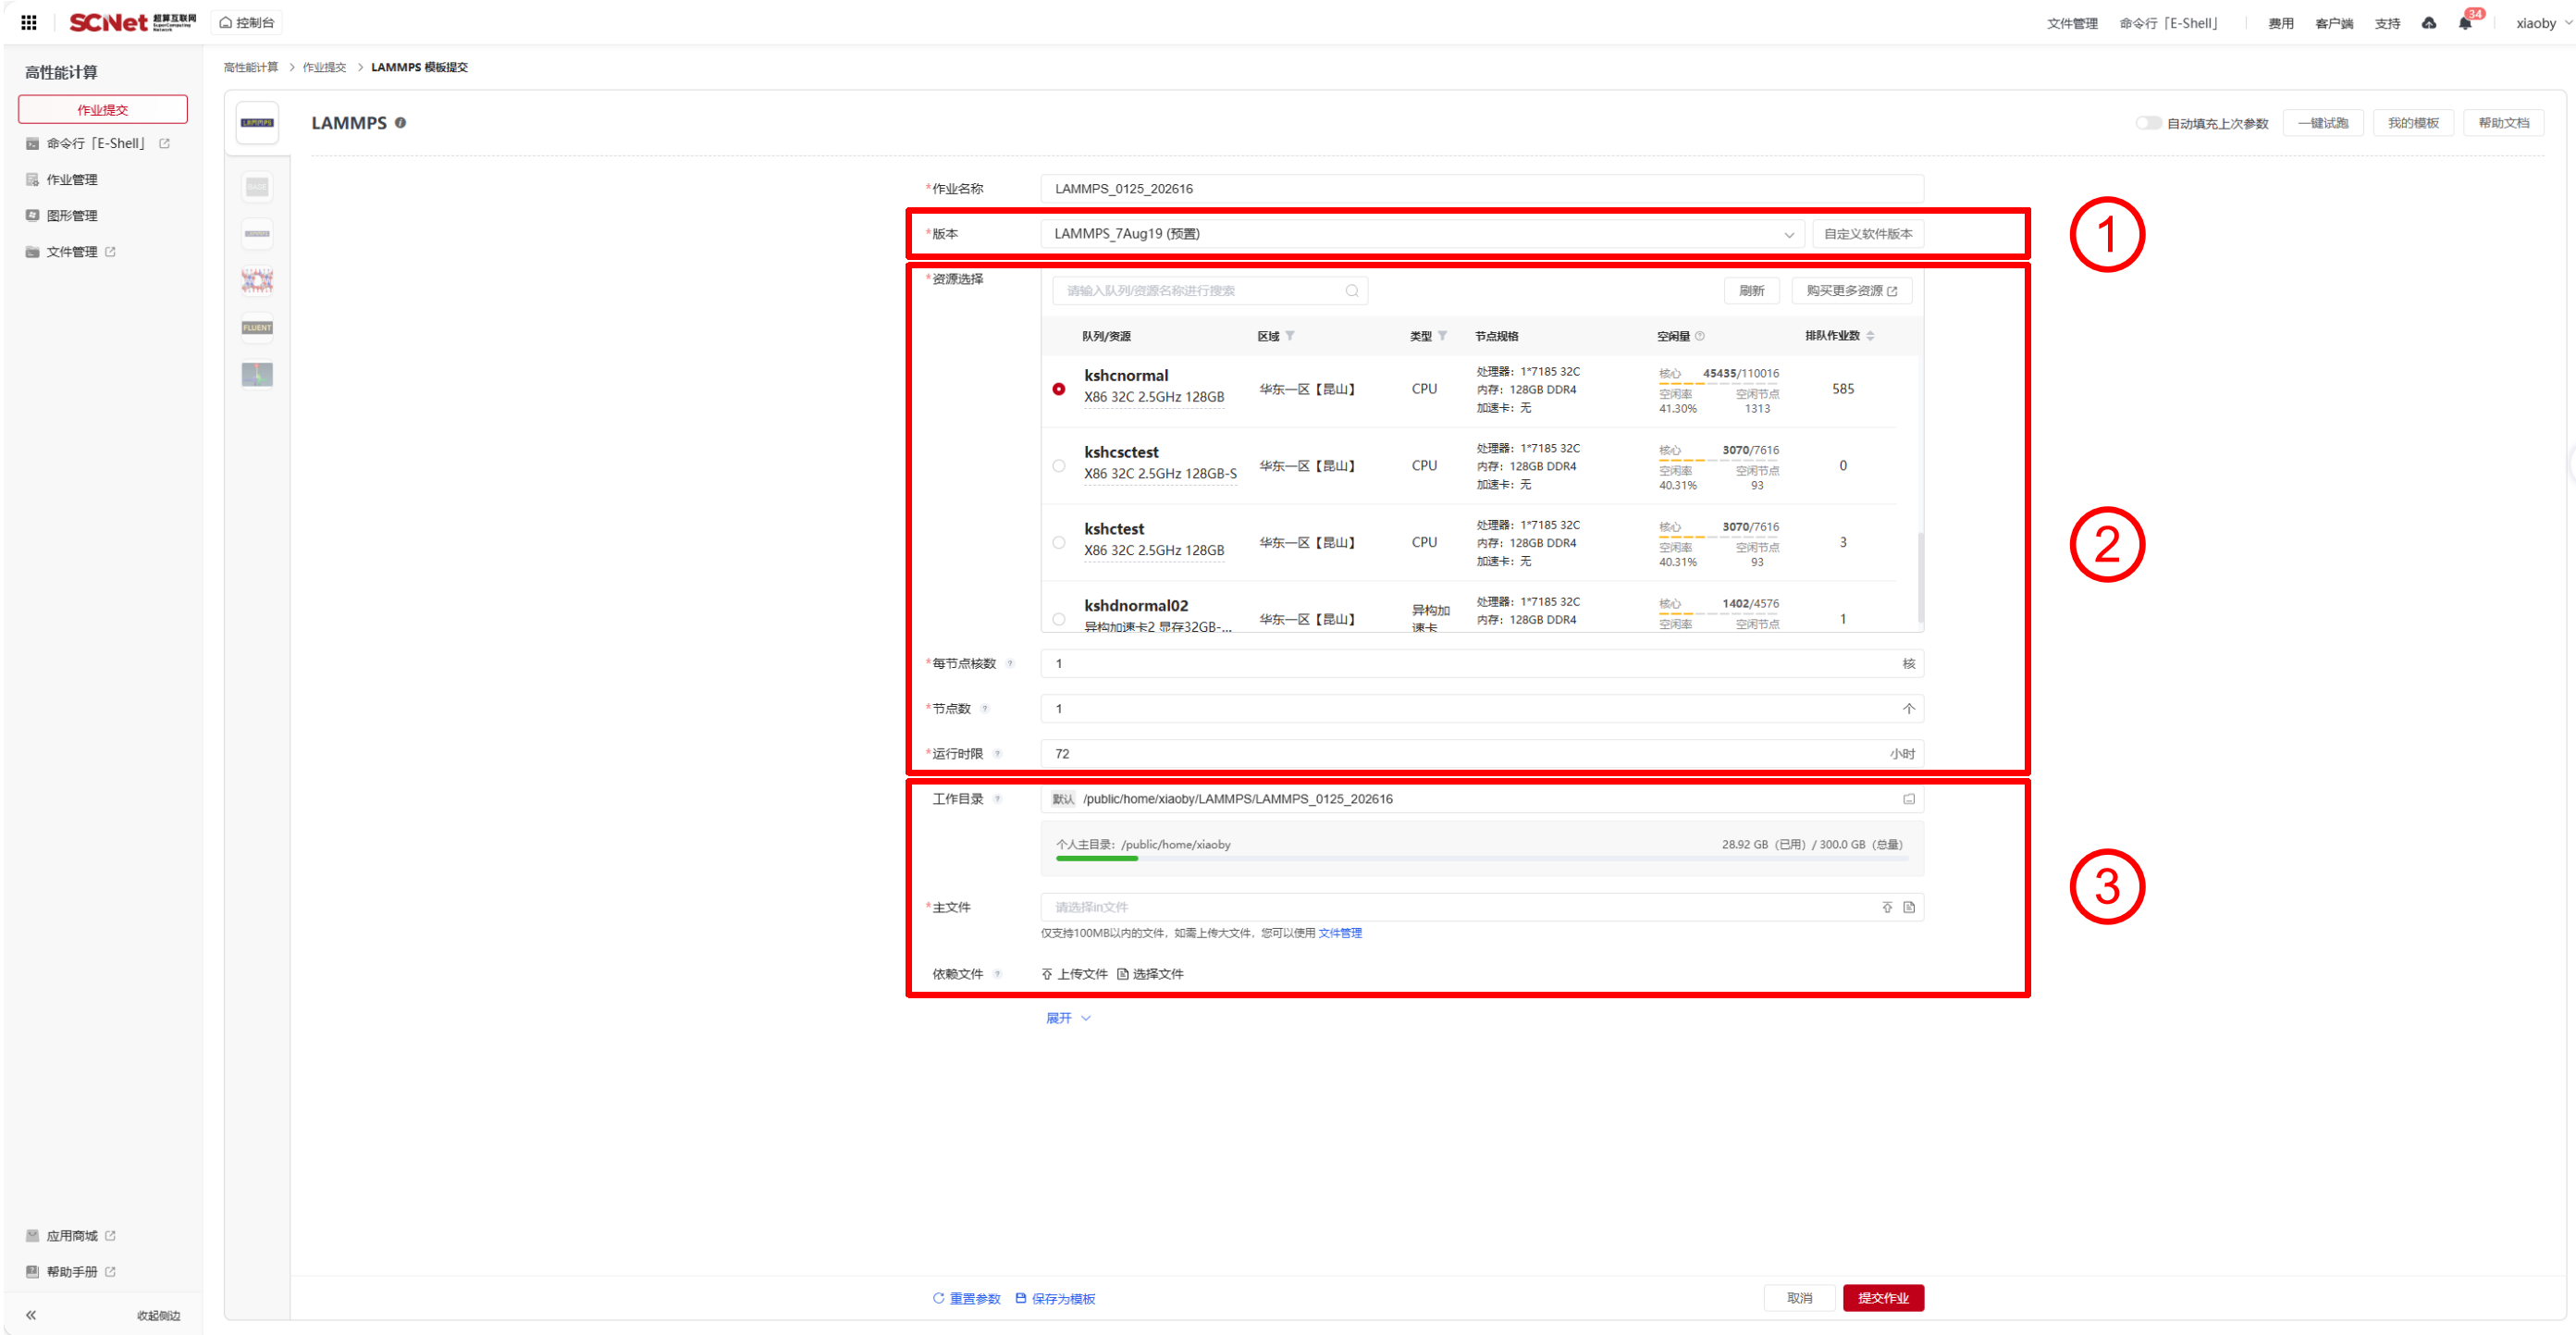Click the 一键试跑 button
Screen dimensions: 2576x1335
click(2322, 123)
